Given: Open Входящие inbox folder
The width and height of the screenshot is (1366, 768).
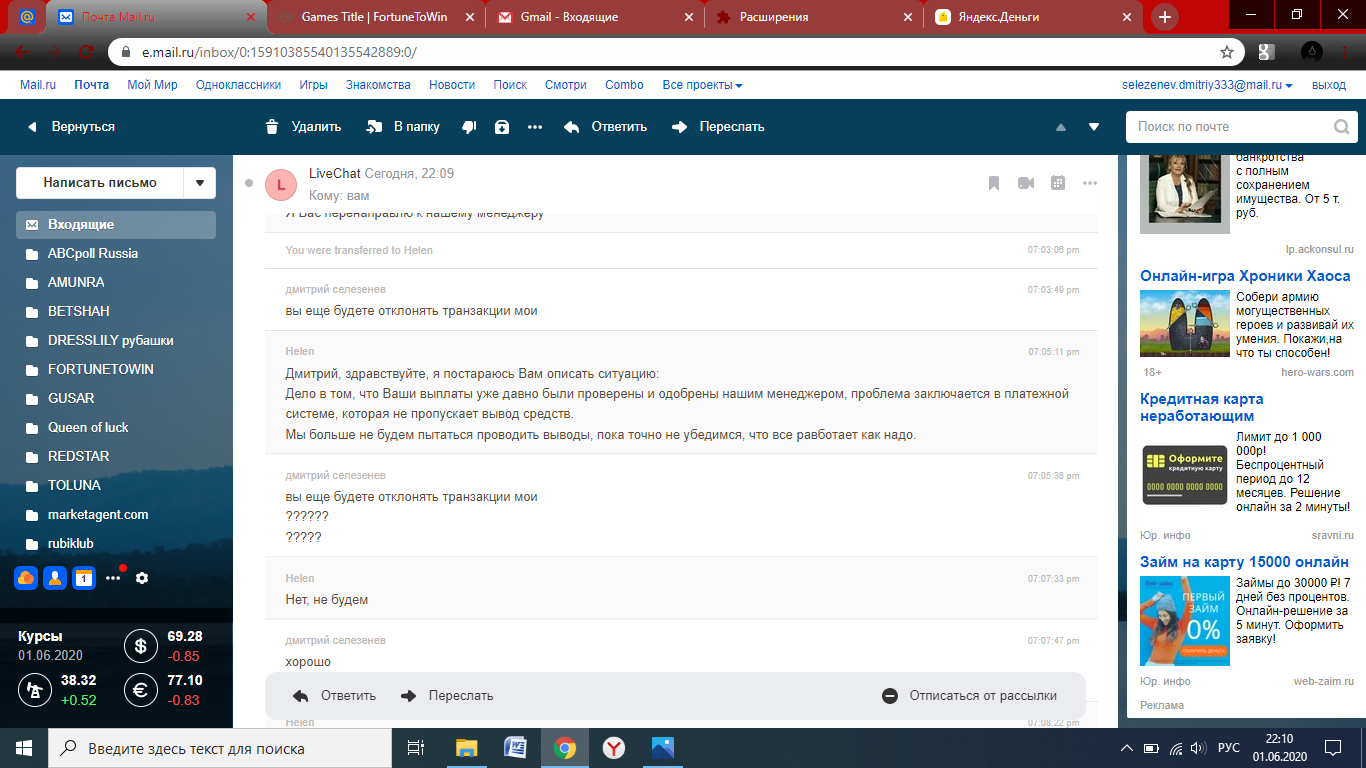Looking at the screenshot, I should (116, 225).
